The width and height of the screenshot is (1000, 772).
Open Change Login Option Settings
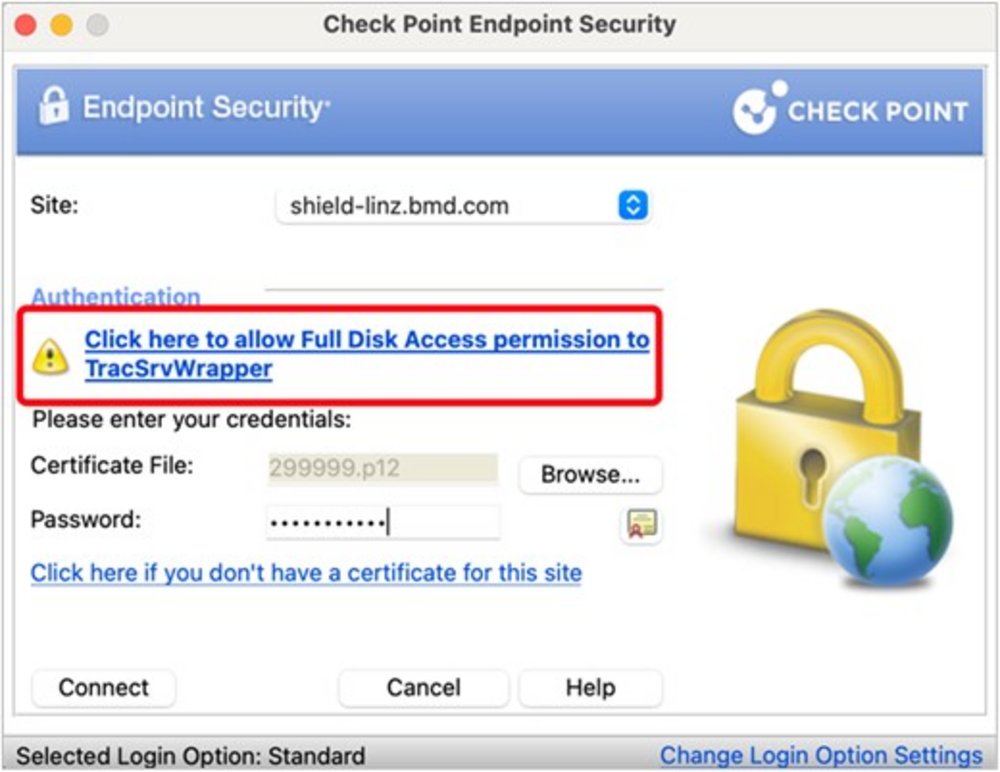pos(821,755)
